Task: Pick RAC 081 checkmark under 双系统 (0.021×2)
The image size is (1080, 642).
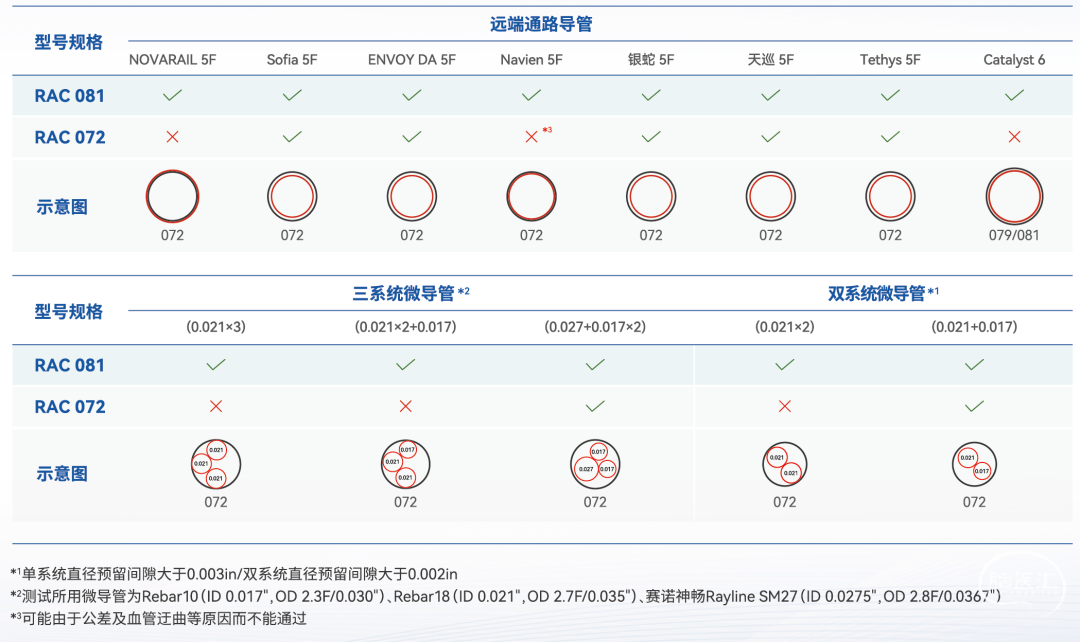Action: [785, 364]
